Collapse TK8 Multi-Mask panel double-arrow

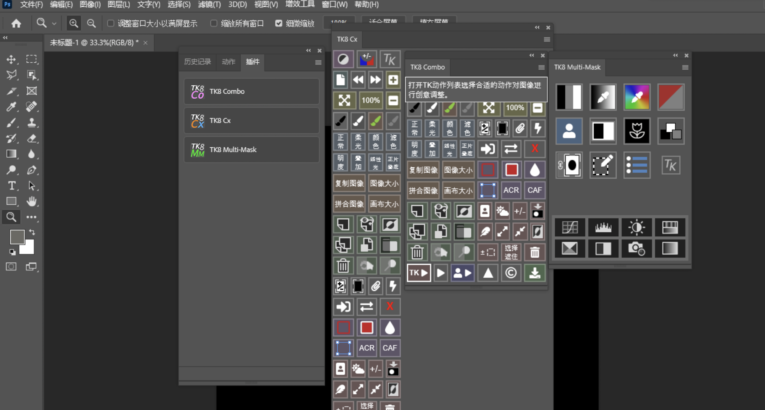tap(675, 56)
